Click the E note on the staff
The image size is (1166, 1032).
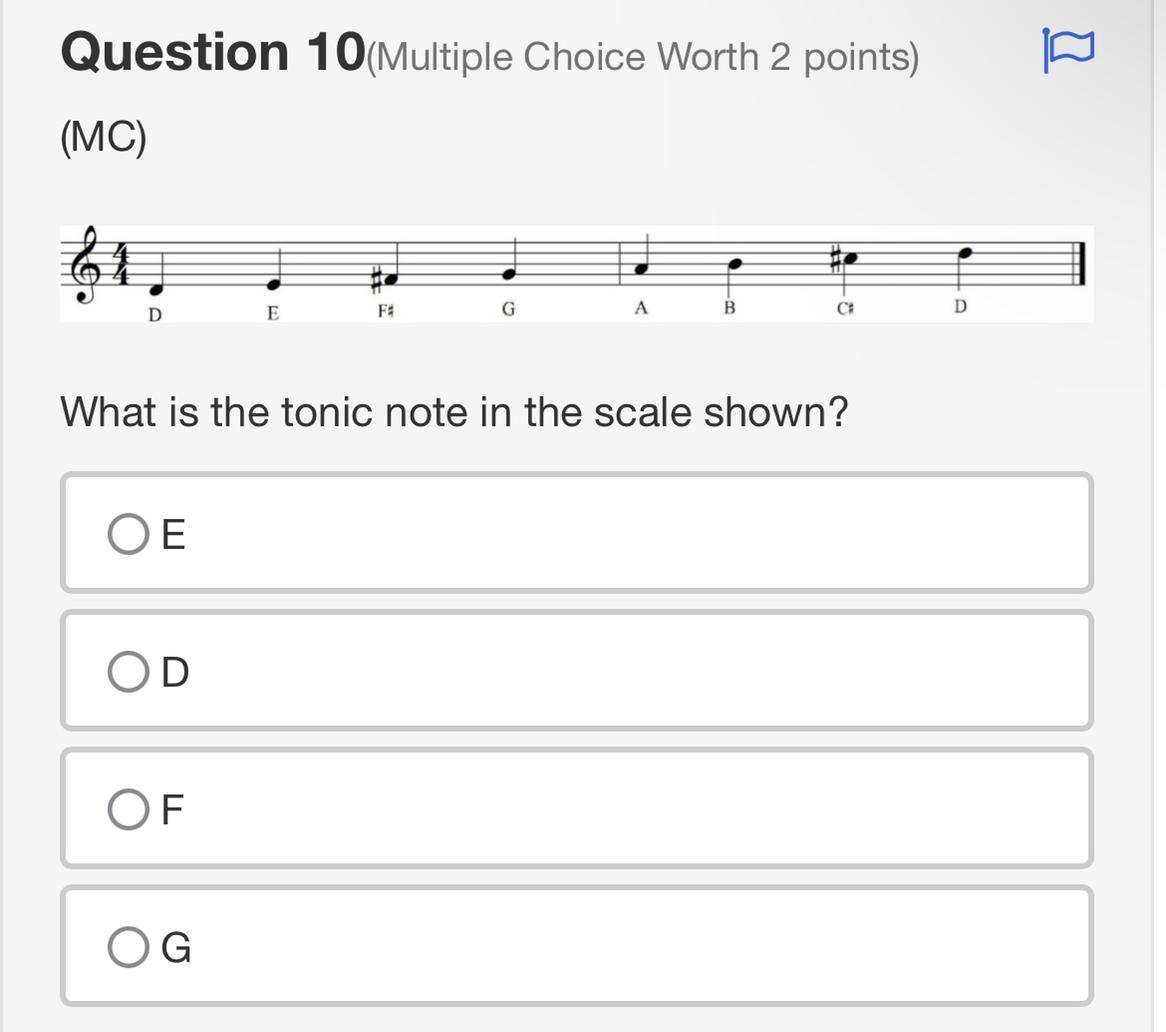click(272, 284)
